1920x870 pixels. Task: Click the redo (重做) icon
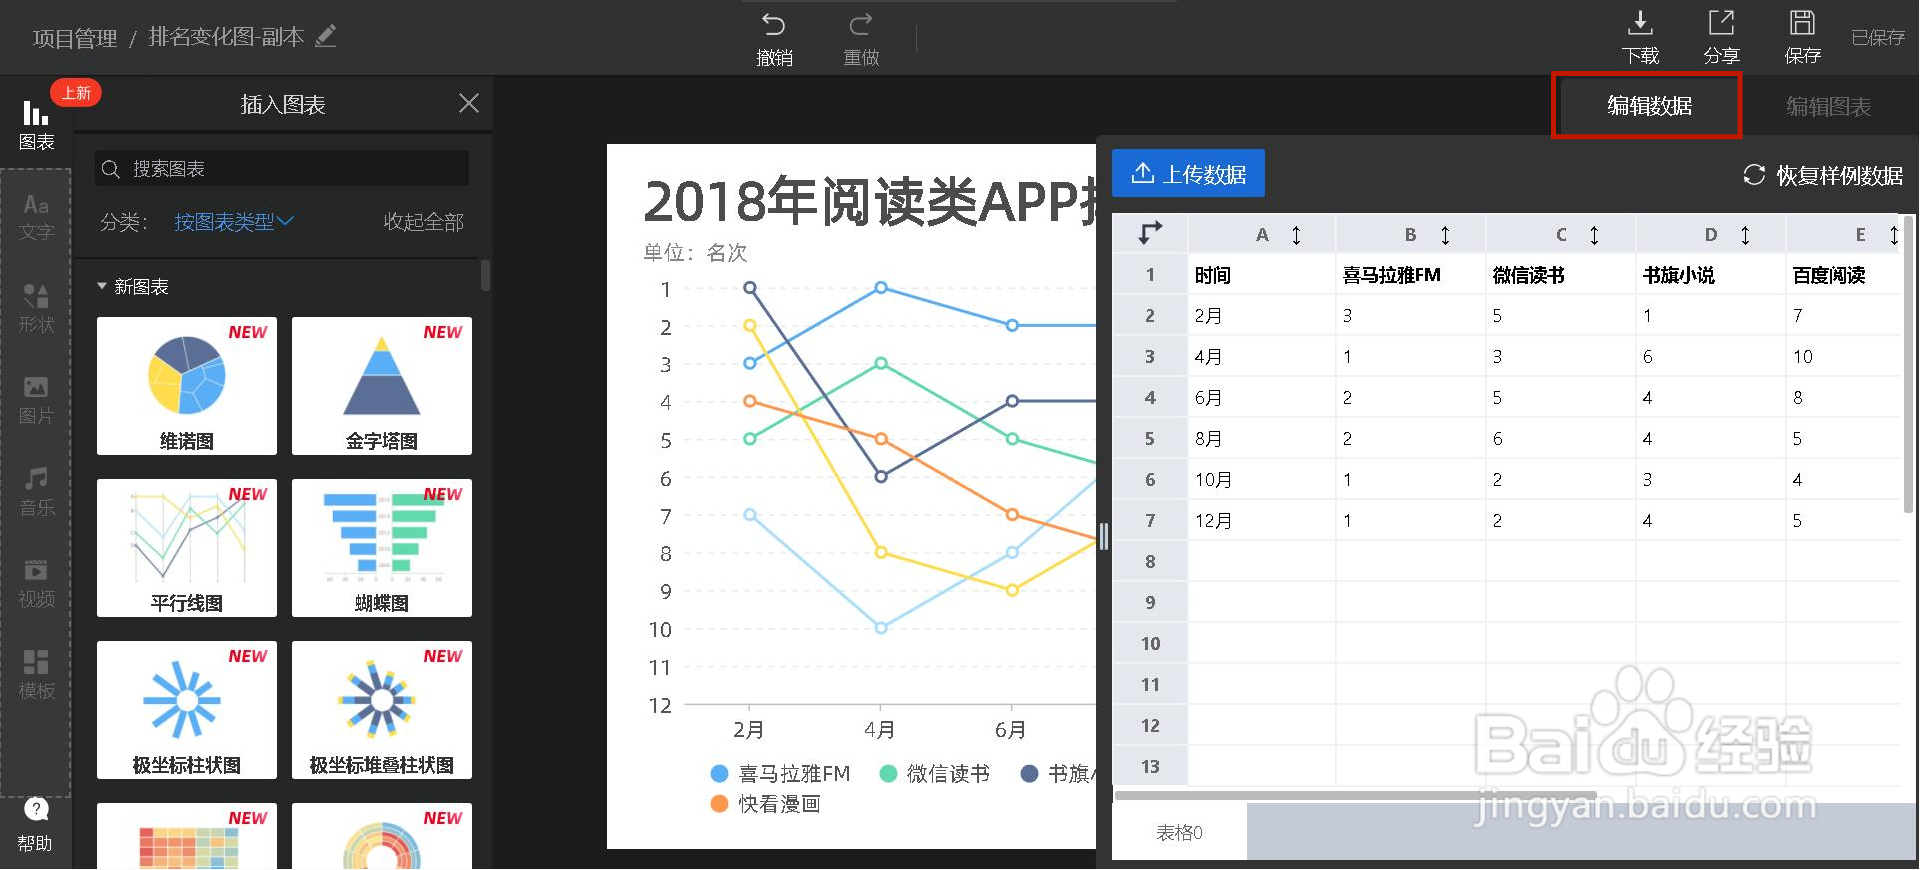(x=861, y=24)
